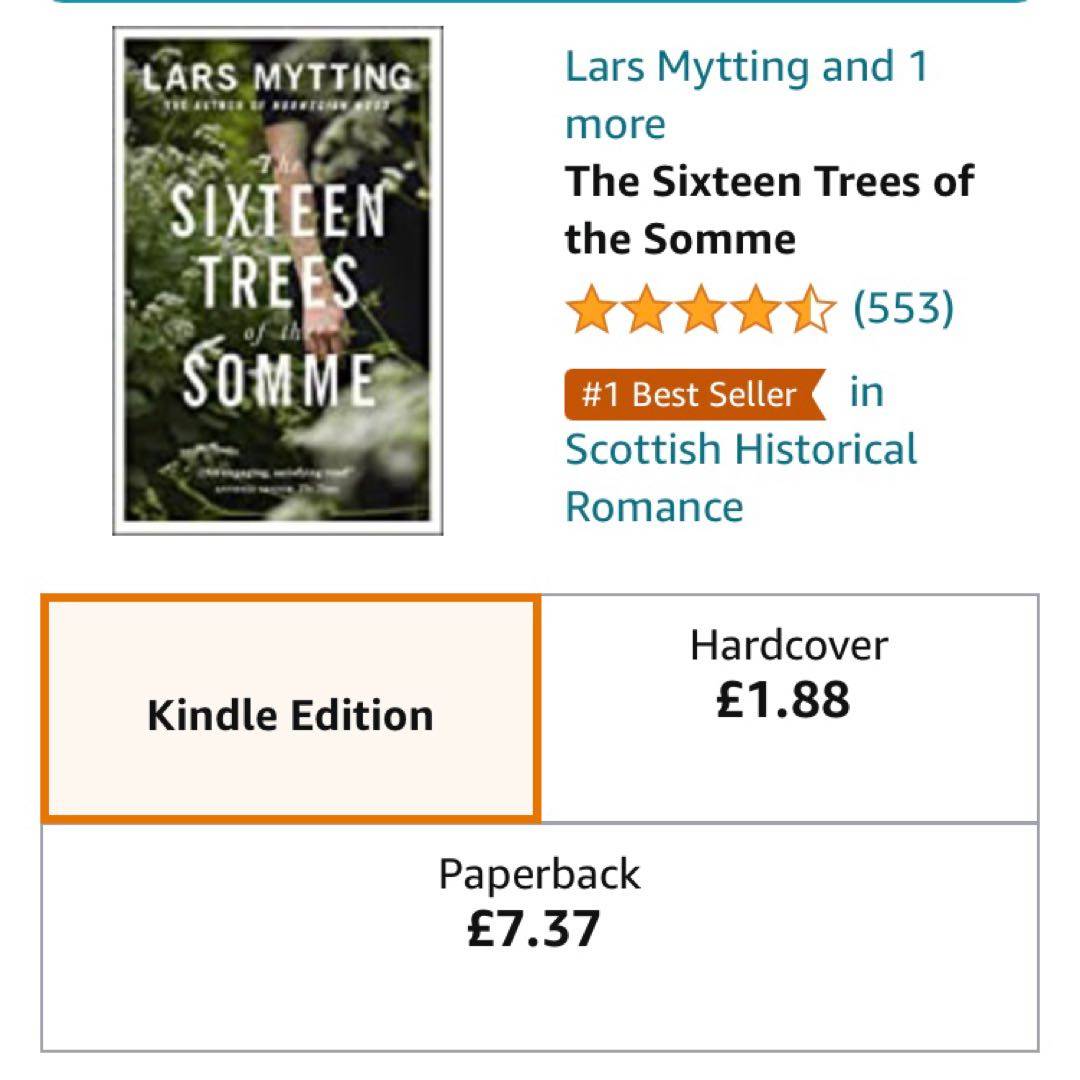Image resolution: width=1080 pixels, height=1080 pixels.
Task: Click the second gold rating star
Action: pyautogui.click(x=645, y=309)
